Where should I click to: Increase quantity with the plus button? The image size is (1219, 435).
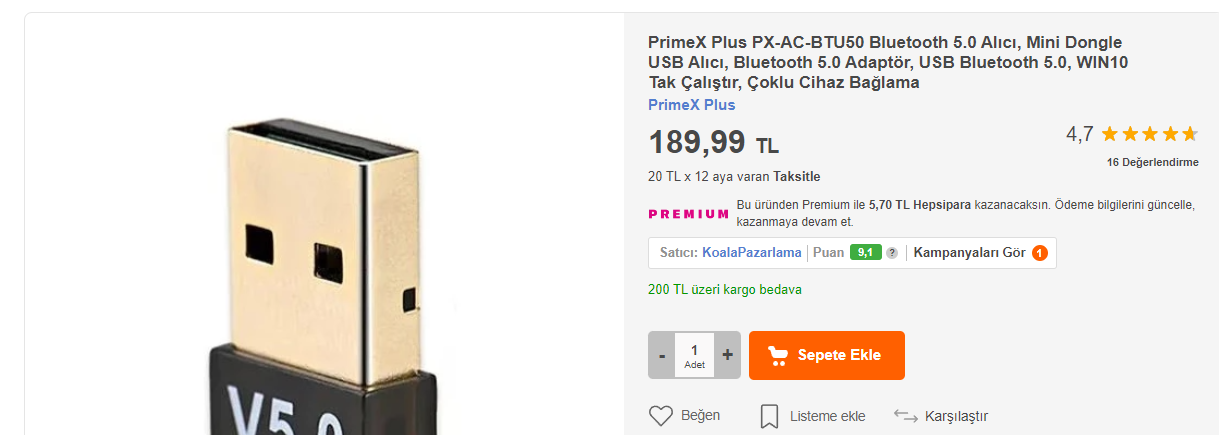[x=727, y=355]
